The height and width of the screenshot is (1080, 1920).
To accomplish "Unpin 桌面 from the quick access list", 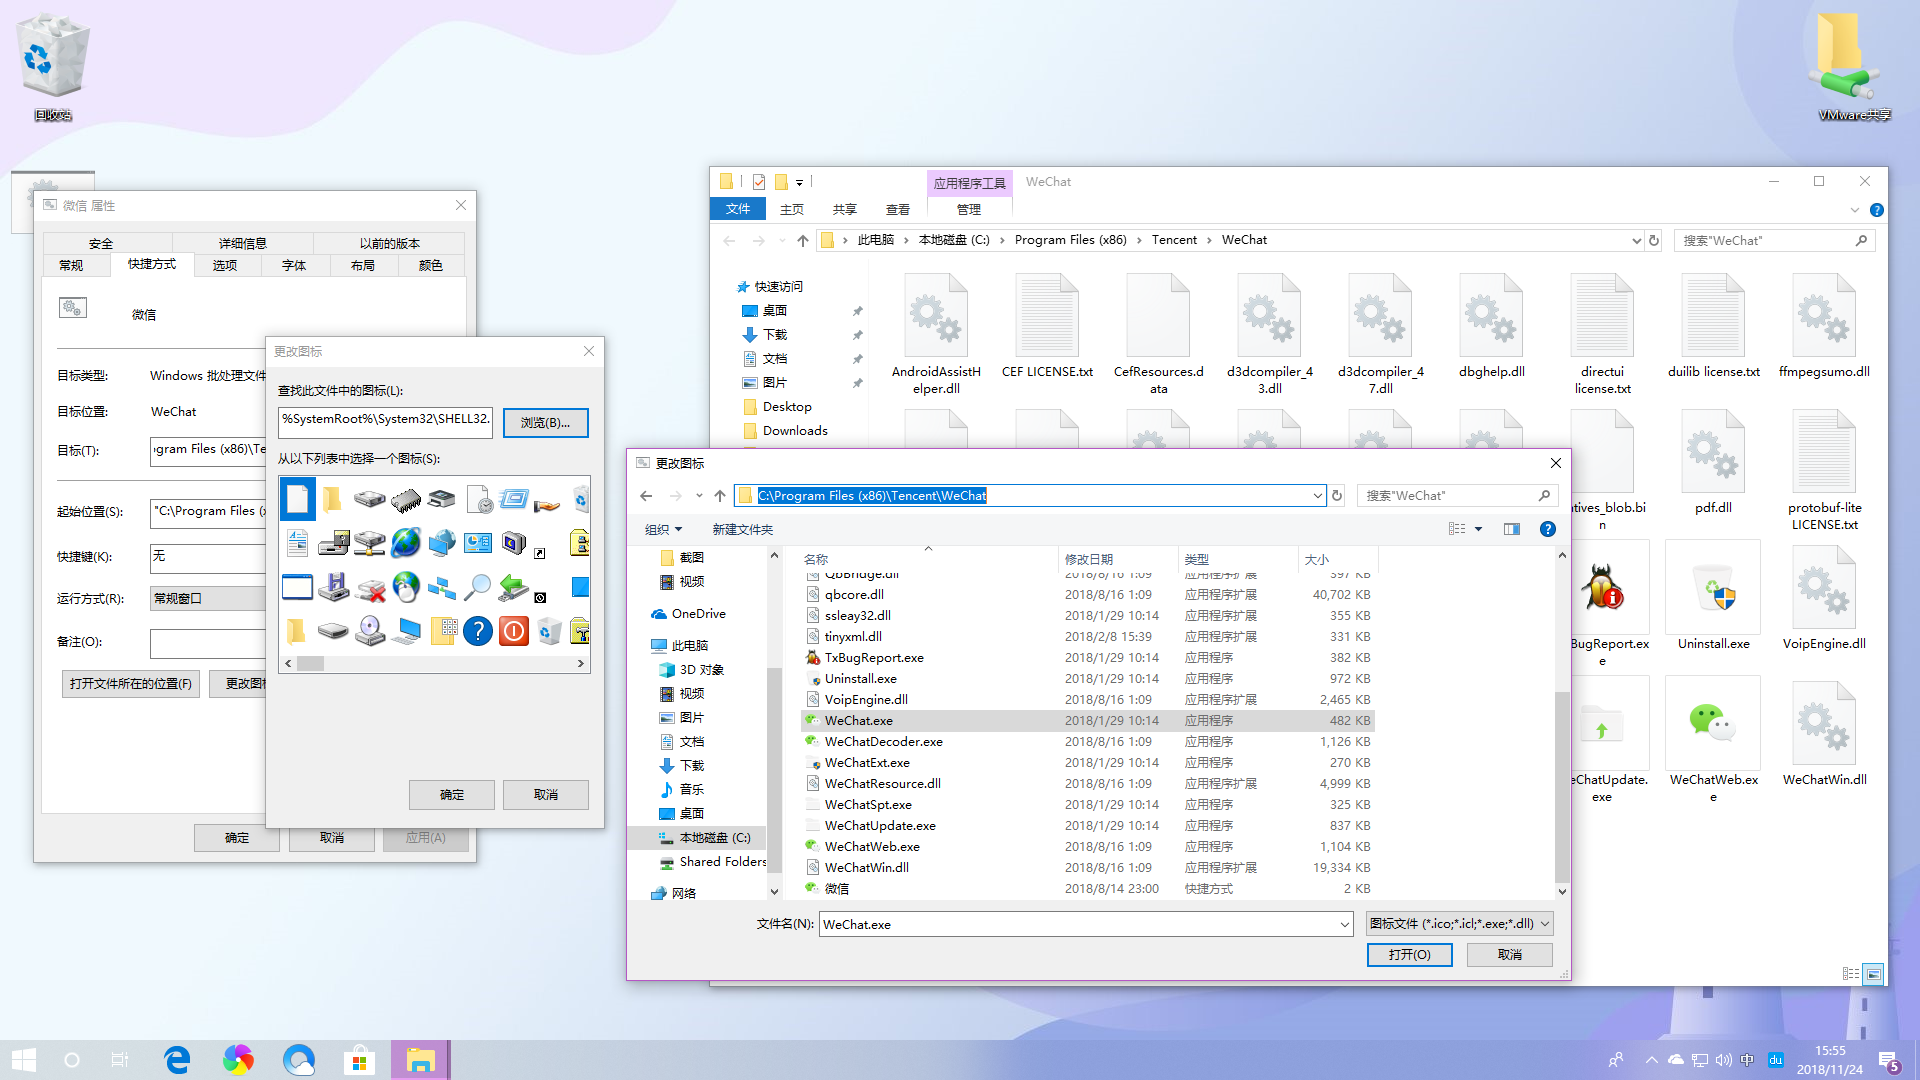I will click(858, 311).
